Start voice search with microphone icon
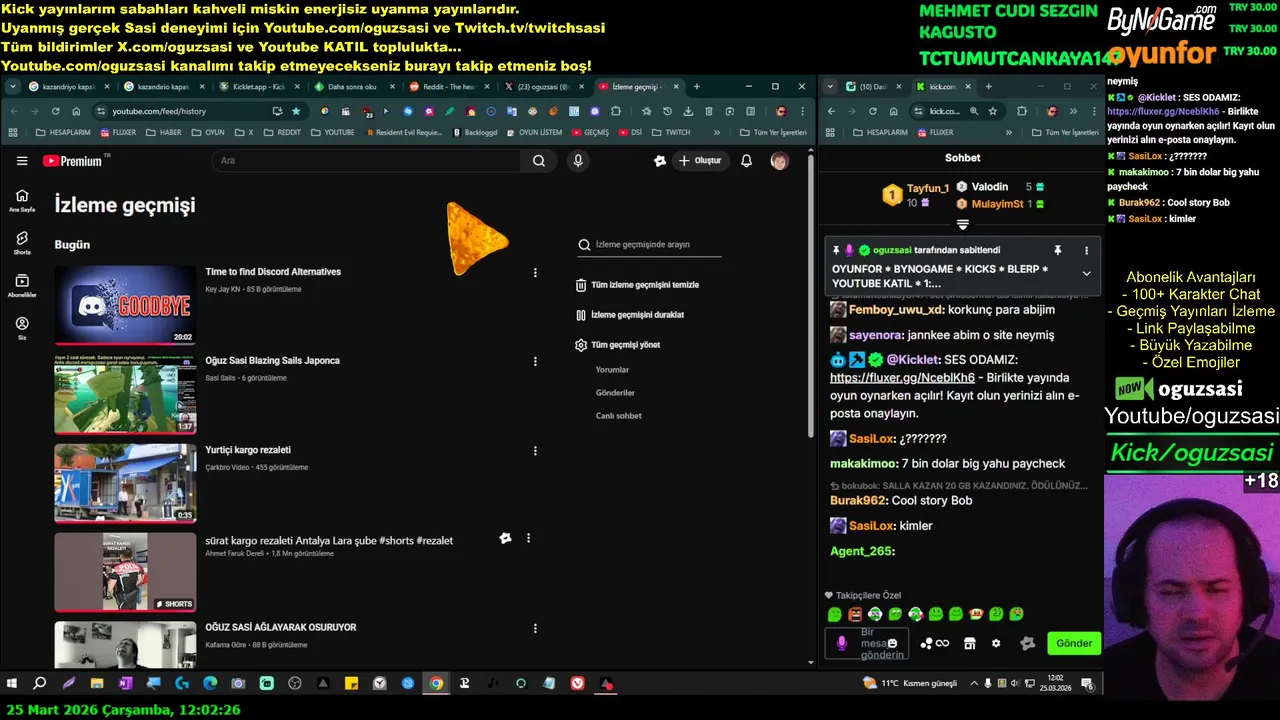Screen dimensions: 1280x720 click(x=577, y=161)
